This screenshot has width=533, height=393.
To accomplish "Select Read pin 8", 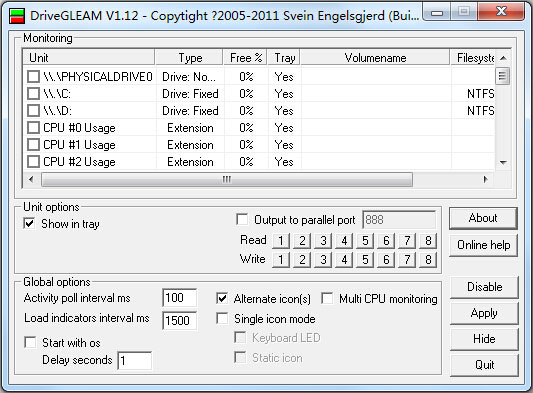I will pyautogui.click(x=428, y=241).
